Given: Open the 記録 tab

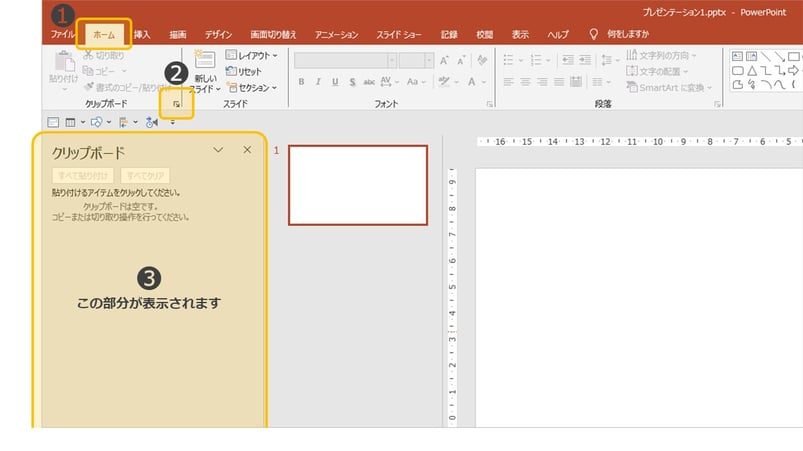Looking at the screenshot, I should [x=449, y=34].
